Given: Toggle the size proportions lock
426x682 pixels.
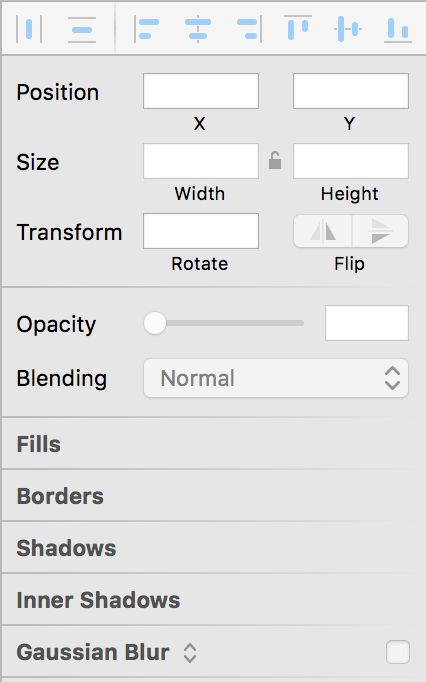Looking at the screenshot, I should [x=275, y=160].
